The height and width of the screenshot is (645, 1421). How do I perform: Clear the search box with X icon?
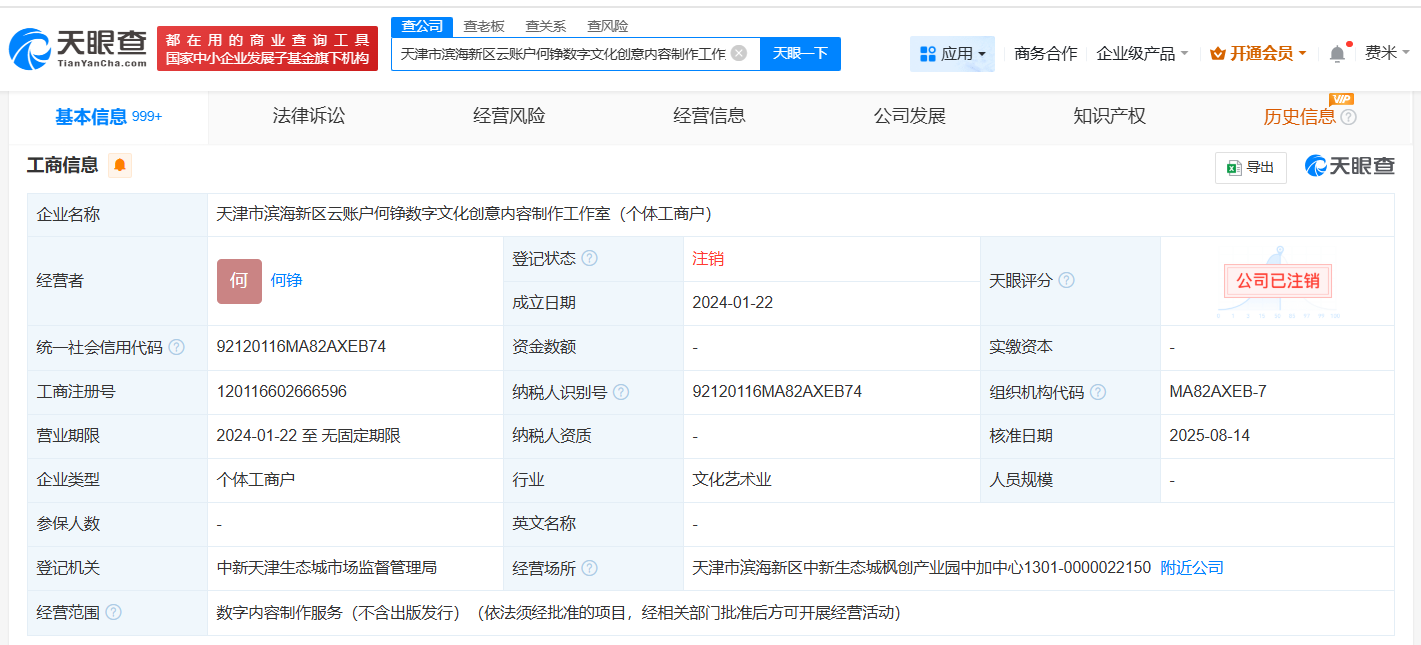pyautogui.click(x=739, y=54)
